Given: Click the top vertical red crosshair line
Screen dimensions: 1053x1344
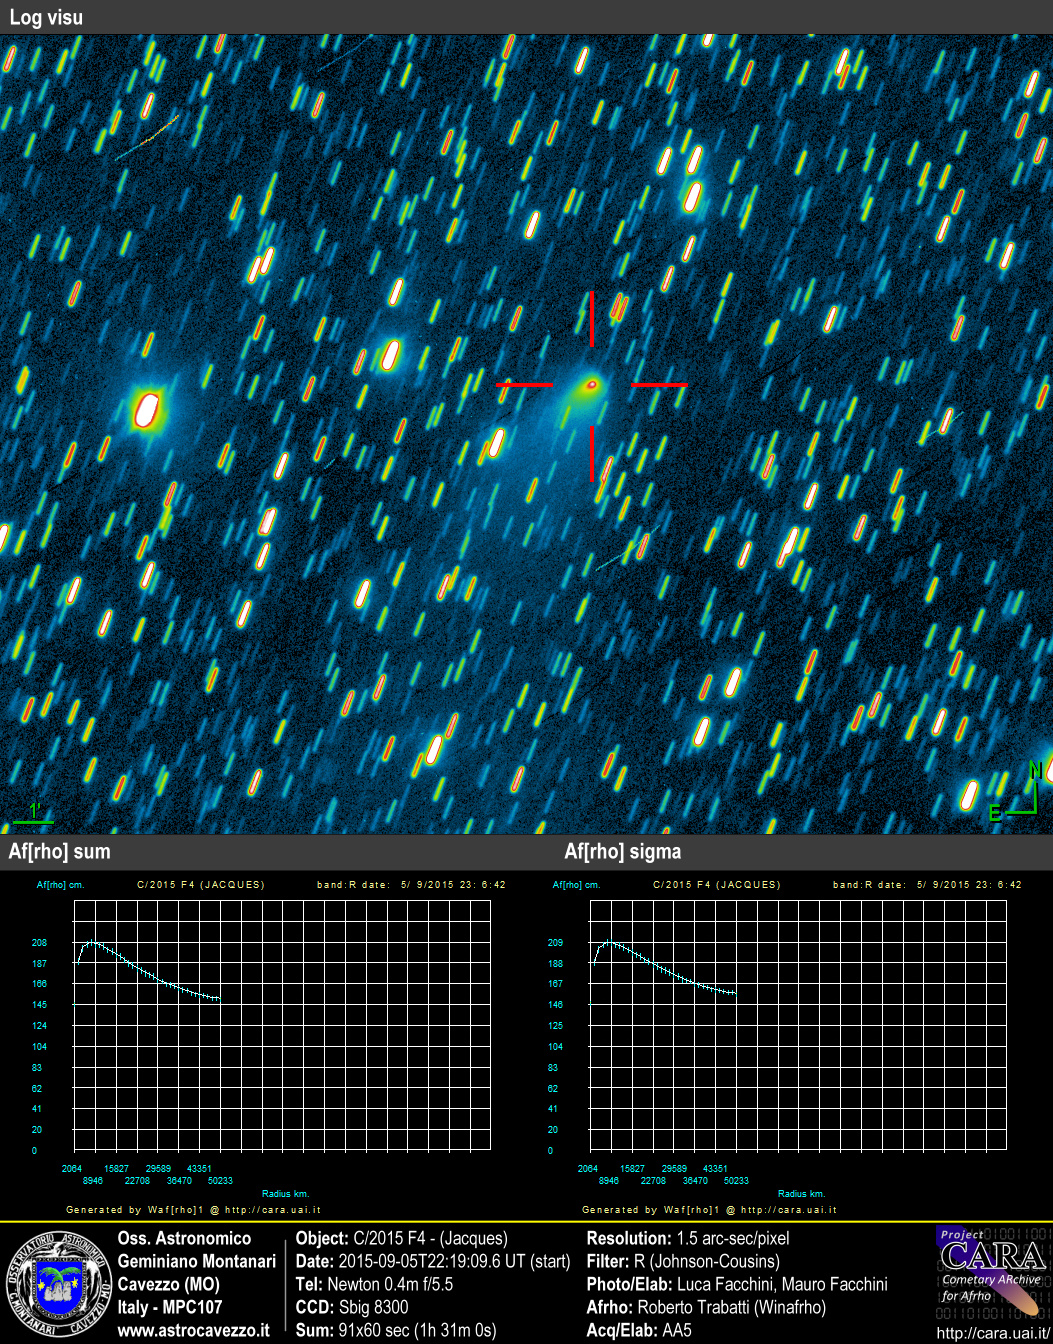Looking at the screenshot, I should click(591, 318).
